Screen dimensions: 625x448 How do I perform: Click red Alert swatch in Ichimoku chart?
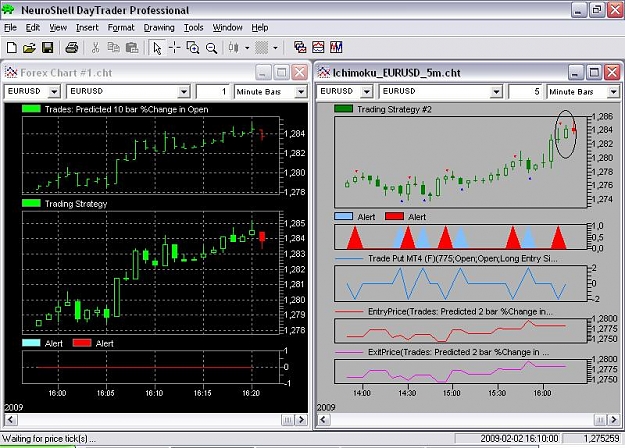click(395, 216)
